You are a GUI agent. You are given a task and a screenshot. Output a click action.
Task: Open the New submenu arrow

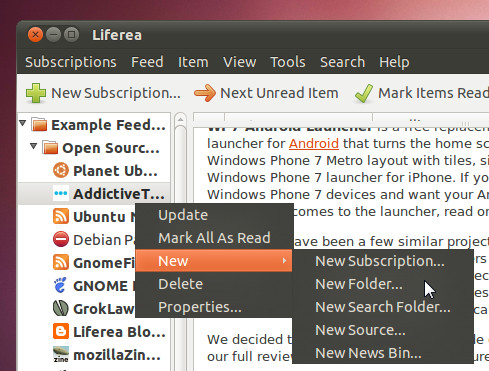284,260
